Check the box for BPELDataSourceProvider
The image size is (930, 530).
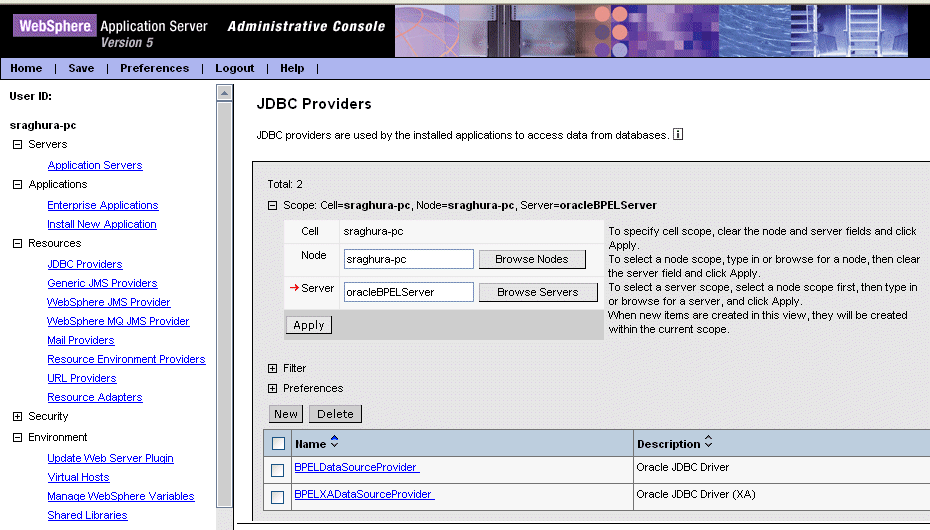(x=277, y=470)
